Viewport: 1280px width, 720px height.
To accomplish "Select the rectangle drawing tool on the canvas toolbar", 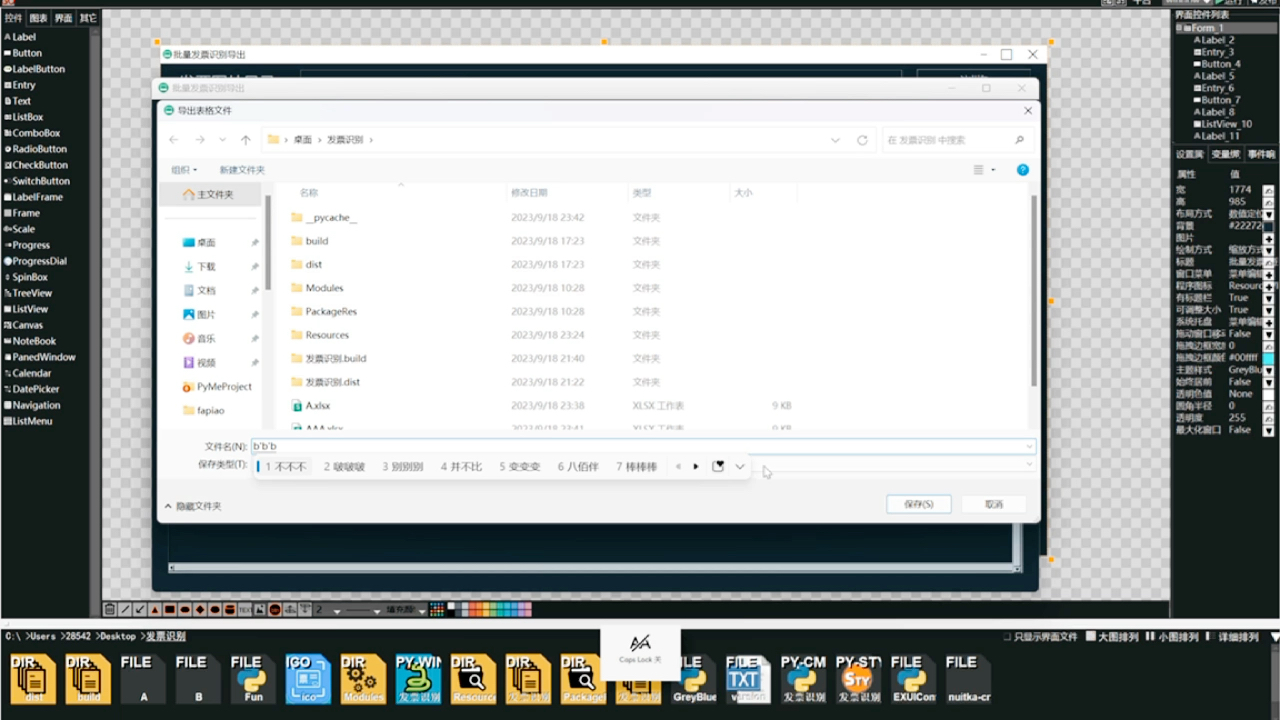I will click(168, 609).
